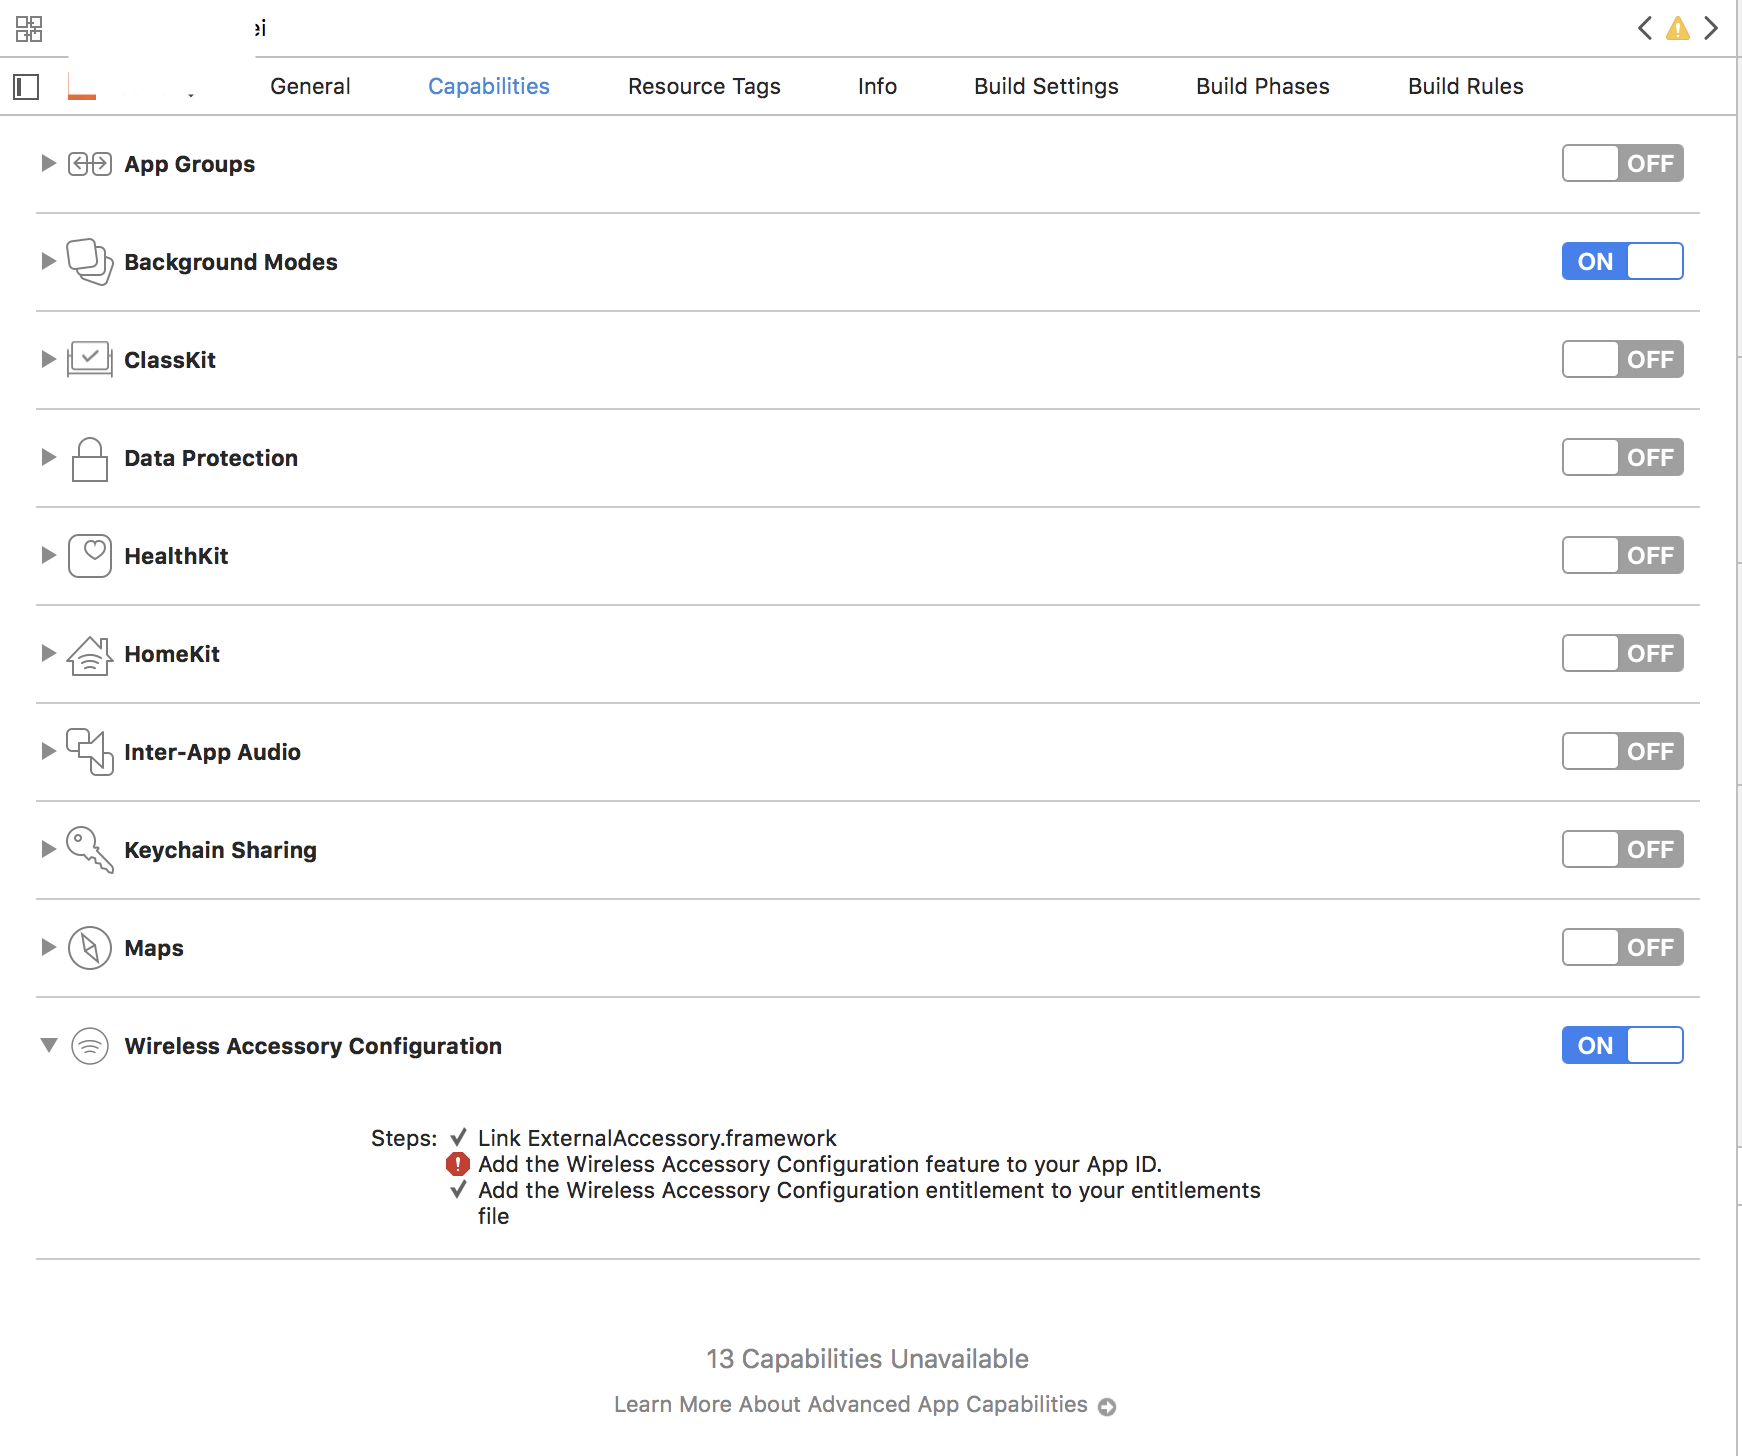
Task: Turn off the Background Modes switch
Action: click(1621, 262)
